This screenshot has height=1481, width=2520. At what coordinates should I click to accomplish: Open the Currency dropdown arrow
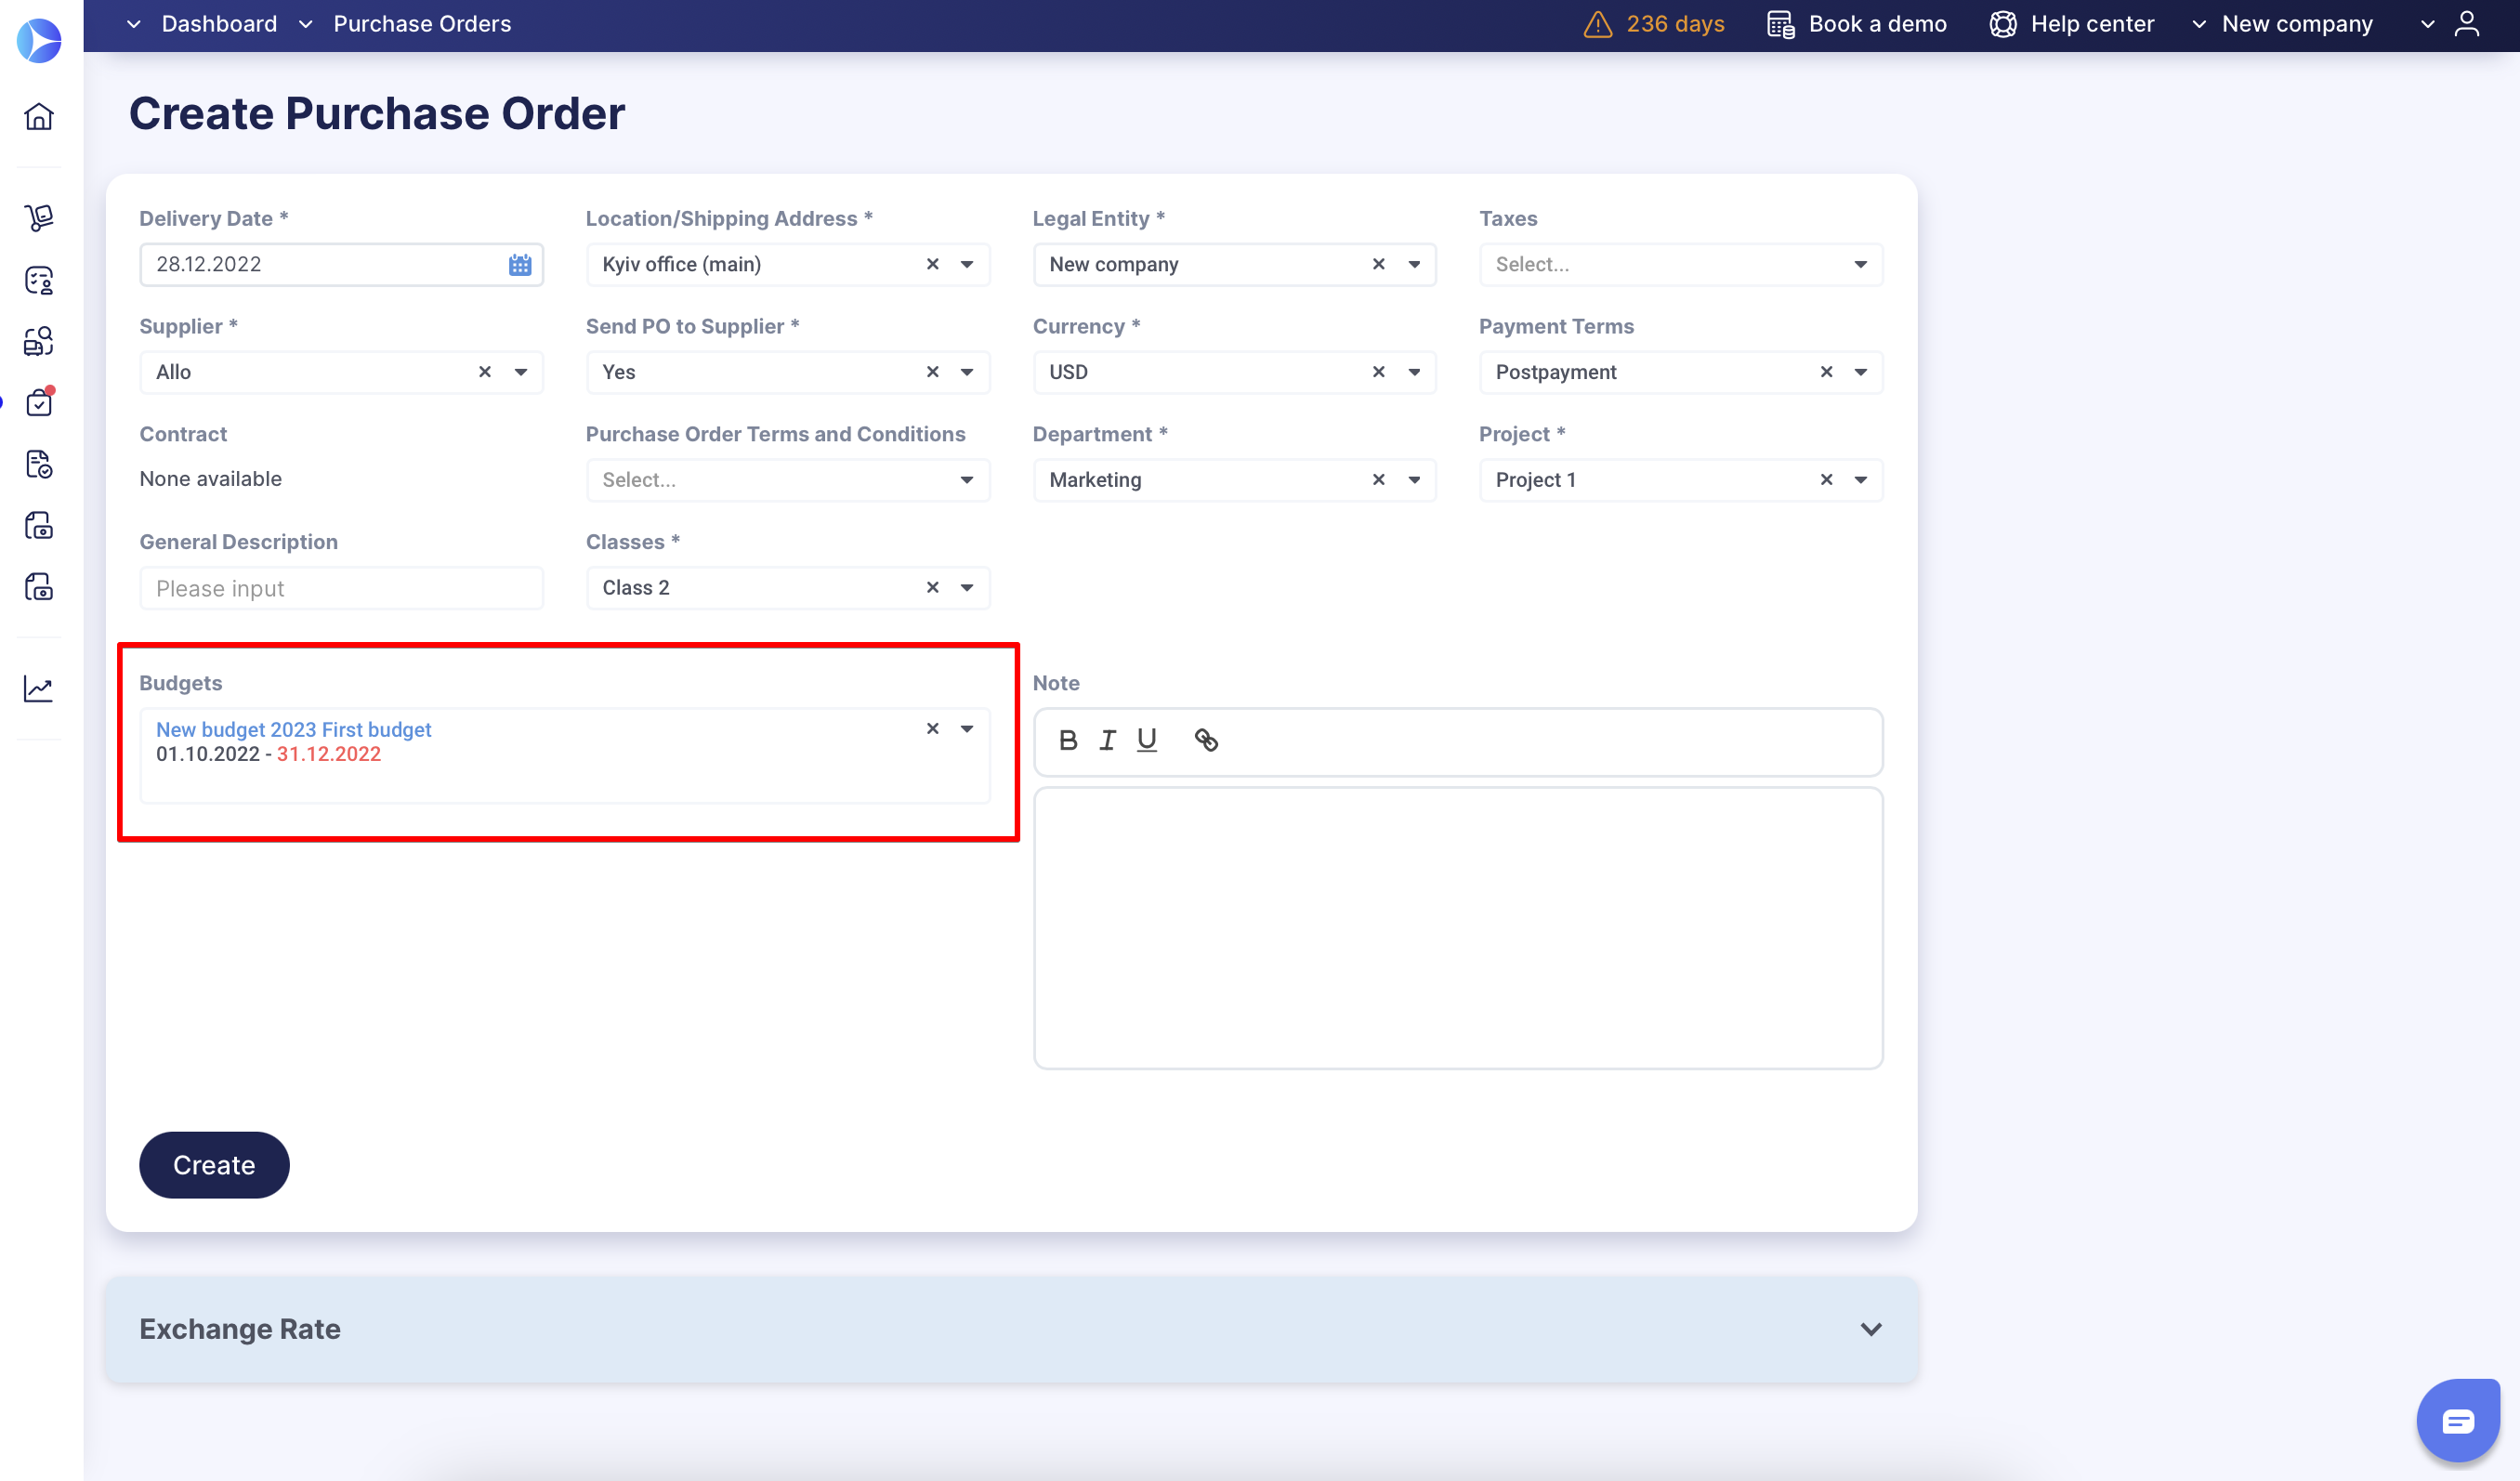pos(1414,373)
